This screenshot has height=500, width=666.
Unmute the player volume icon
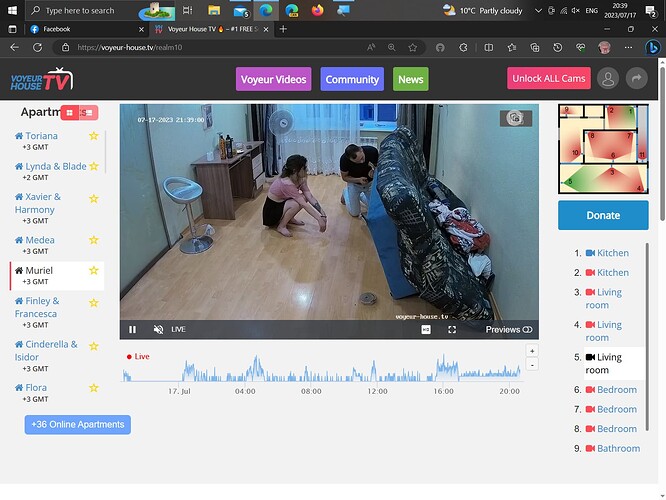tap(158, 330)
